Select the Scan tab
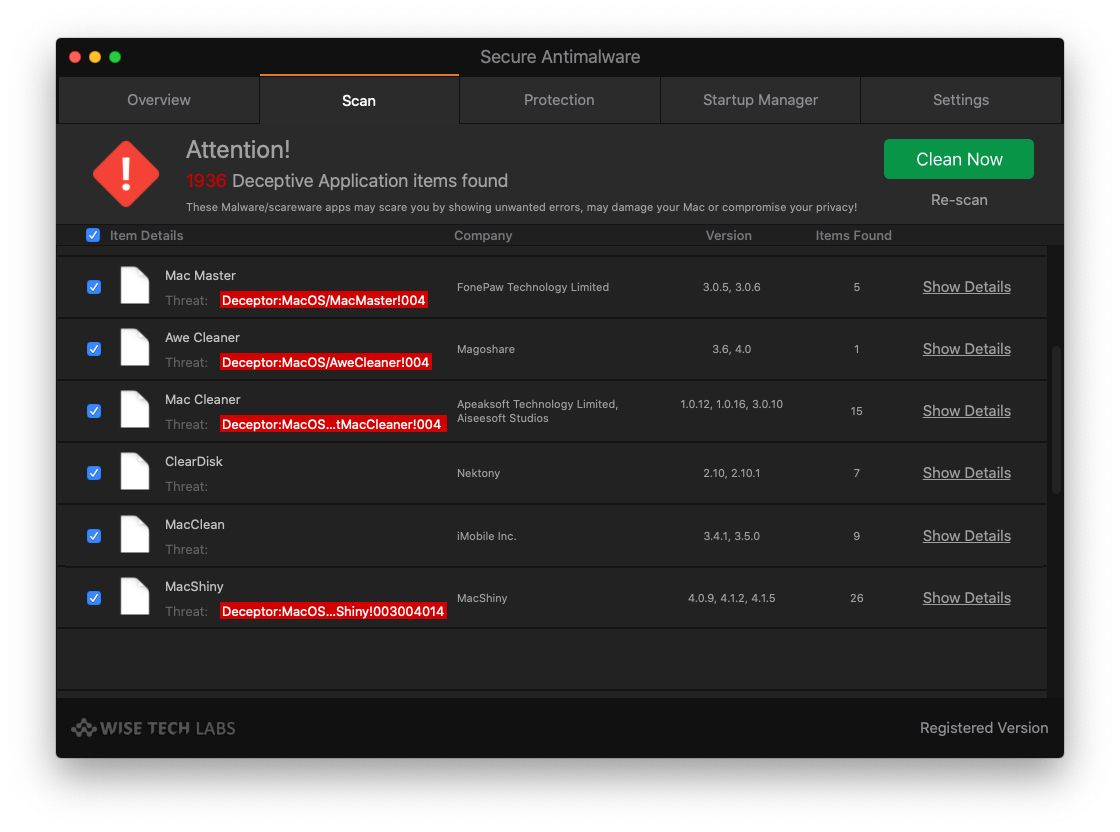The height and width of the screenshot is (832, 1120). click(359, 100)
